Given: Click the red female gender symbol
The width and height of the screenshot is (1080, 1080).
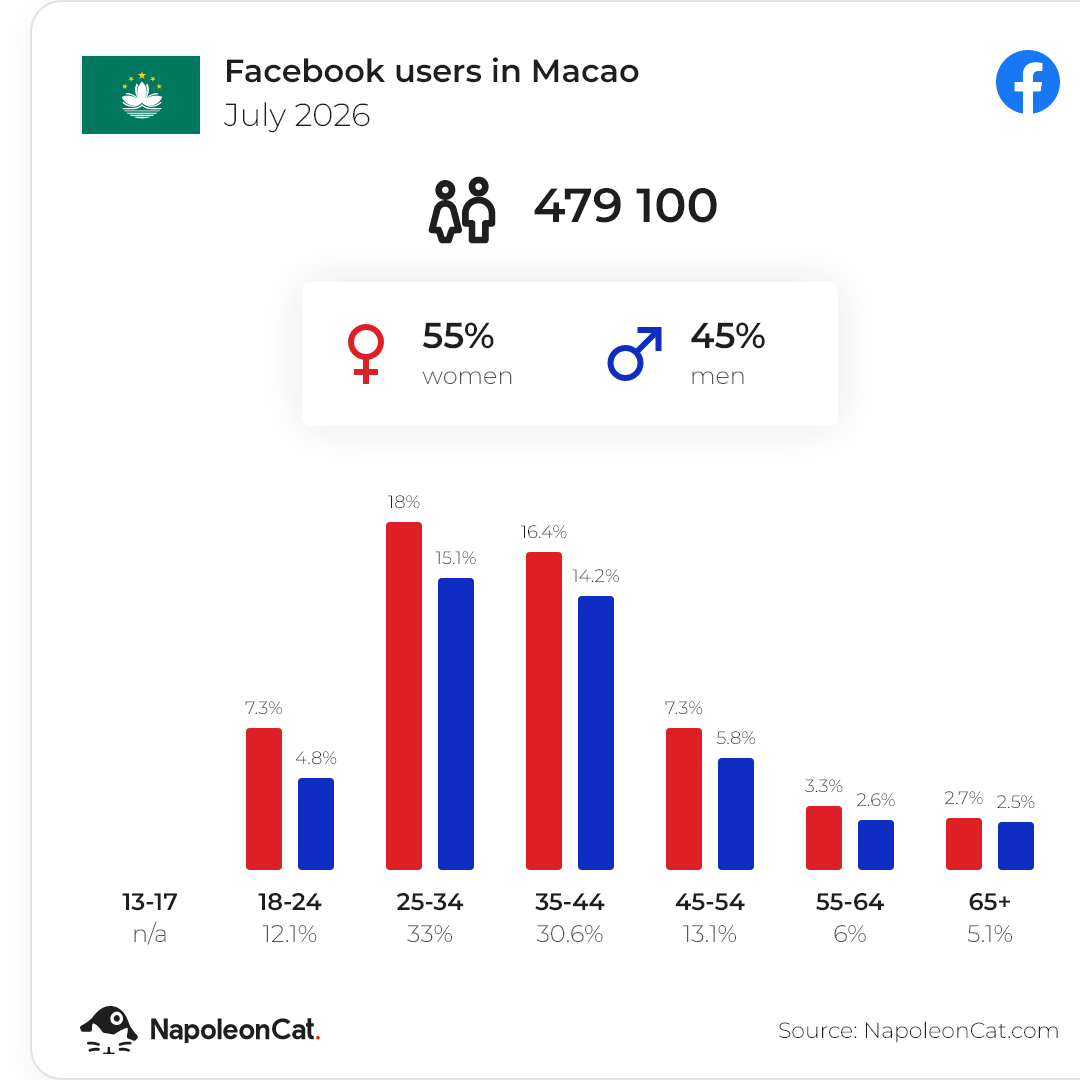Looking at the screenshot, I should (365, 353).
